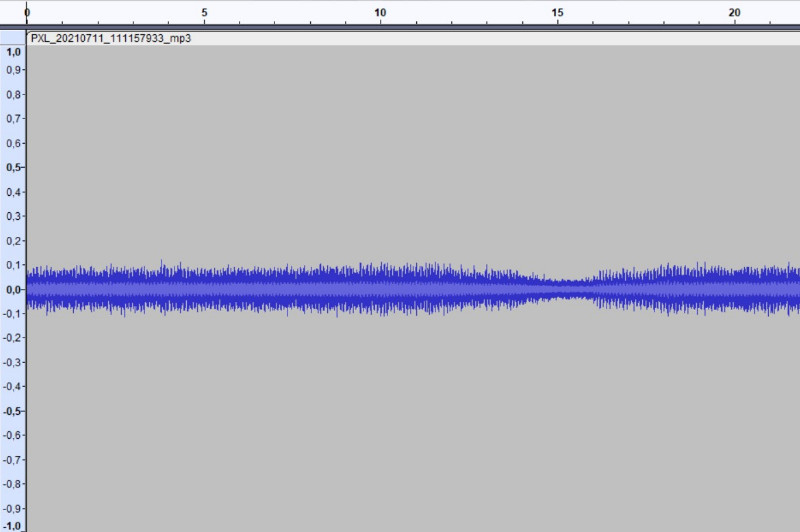Click the 5 second mark on timeline ruler
800x532 pixels.
click(204, 14)
